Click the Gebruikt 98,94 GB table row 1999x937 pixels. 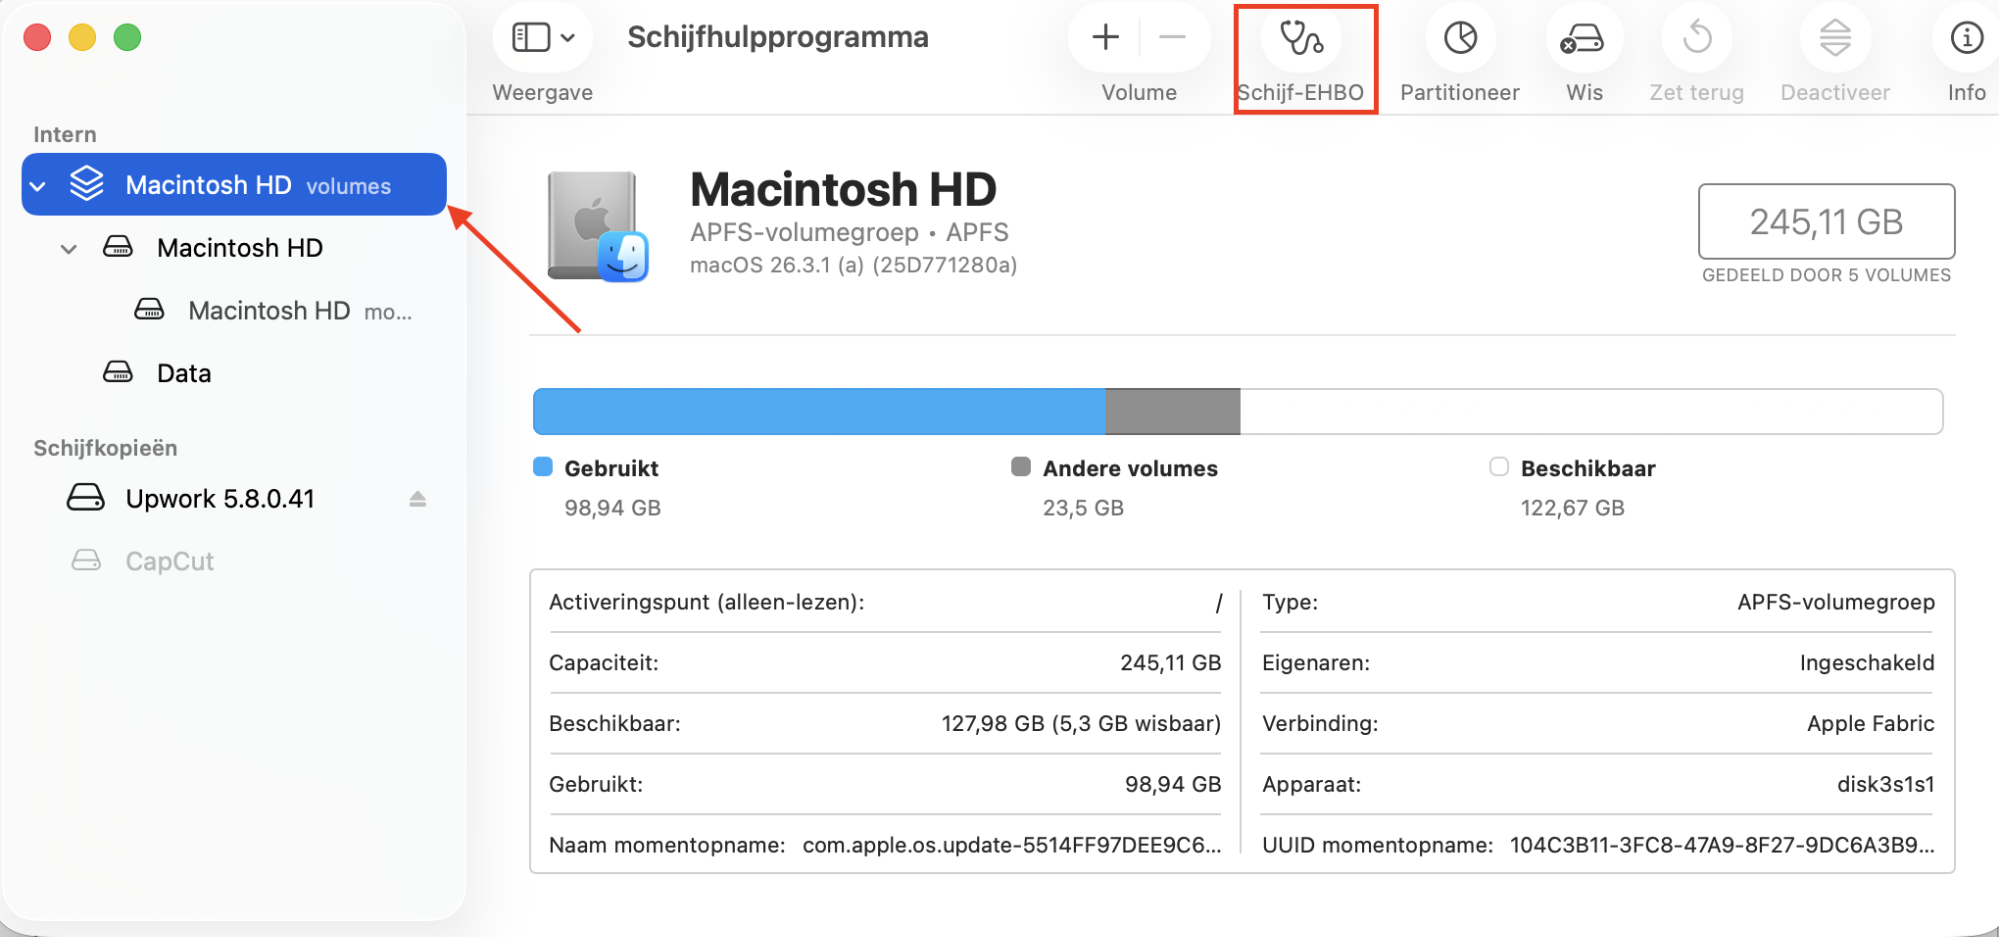coord(885,784)
